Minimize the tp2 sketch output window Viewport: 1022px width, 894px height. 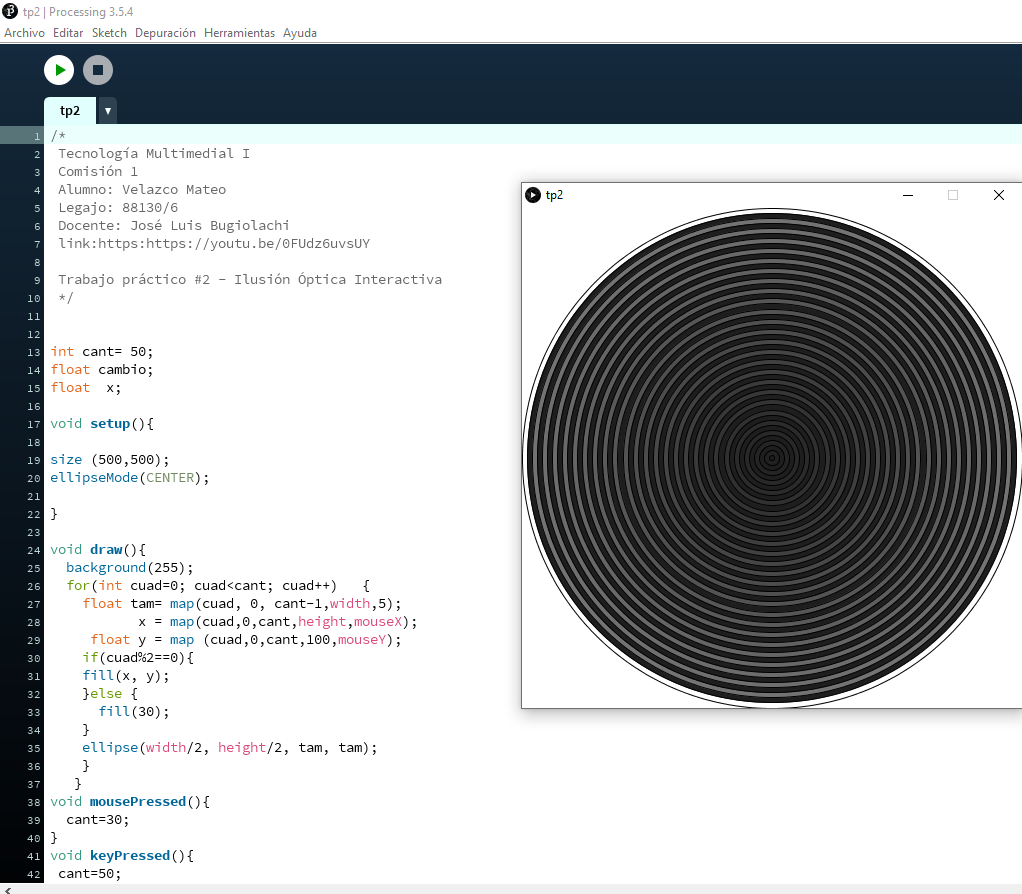[x=908, y=195]
